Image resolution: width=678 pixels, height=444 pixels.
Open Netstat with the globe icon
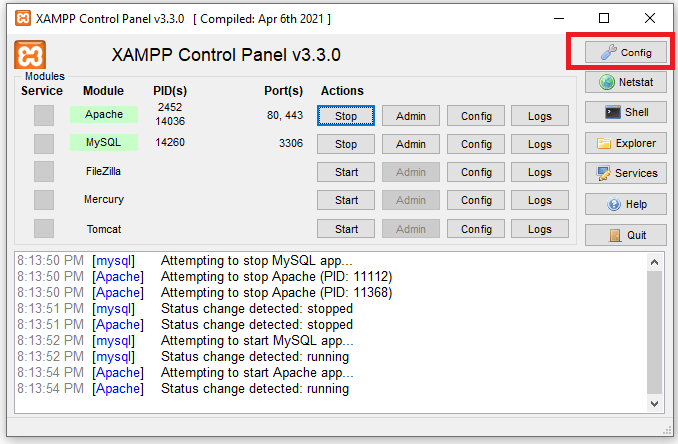click(626, 82)
